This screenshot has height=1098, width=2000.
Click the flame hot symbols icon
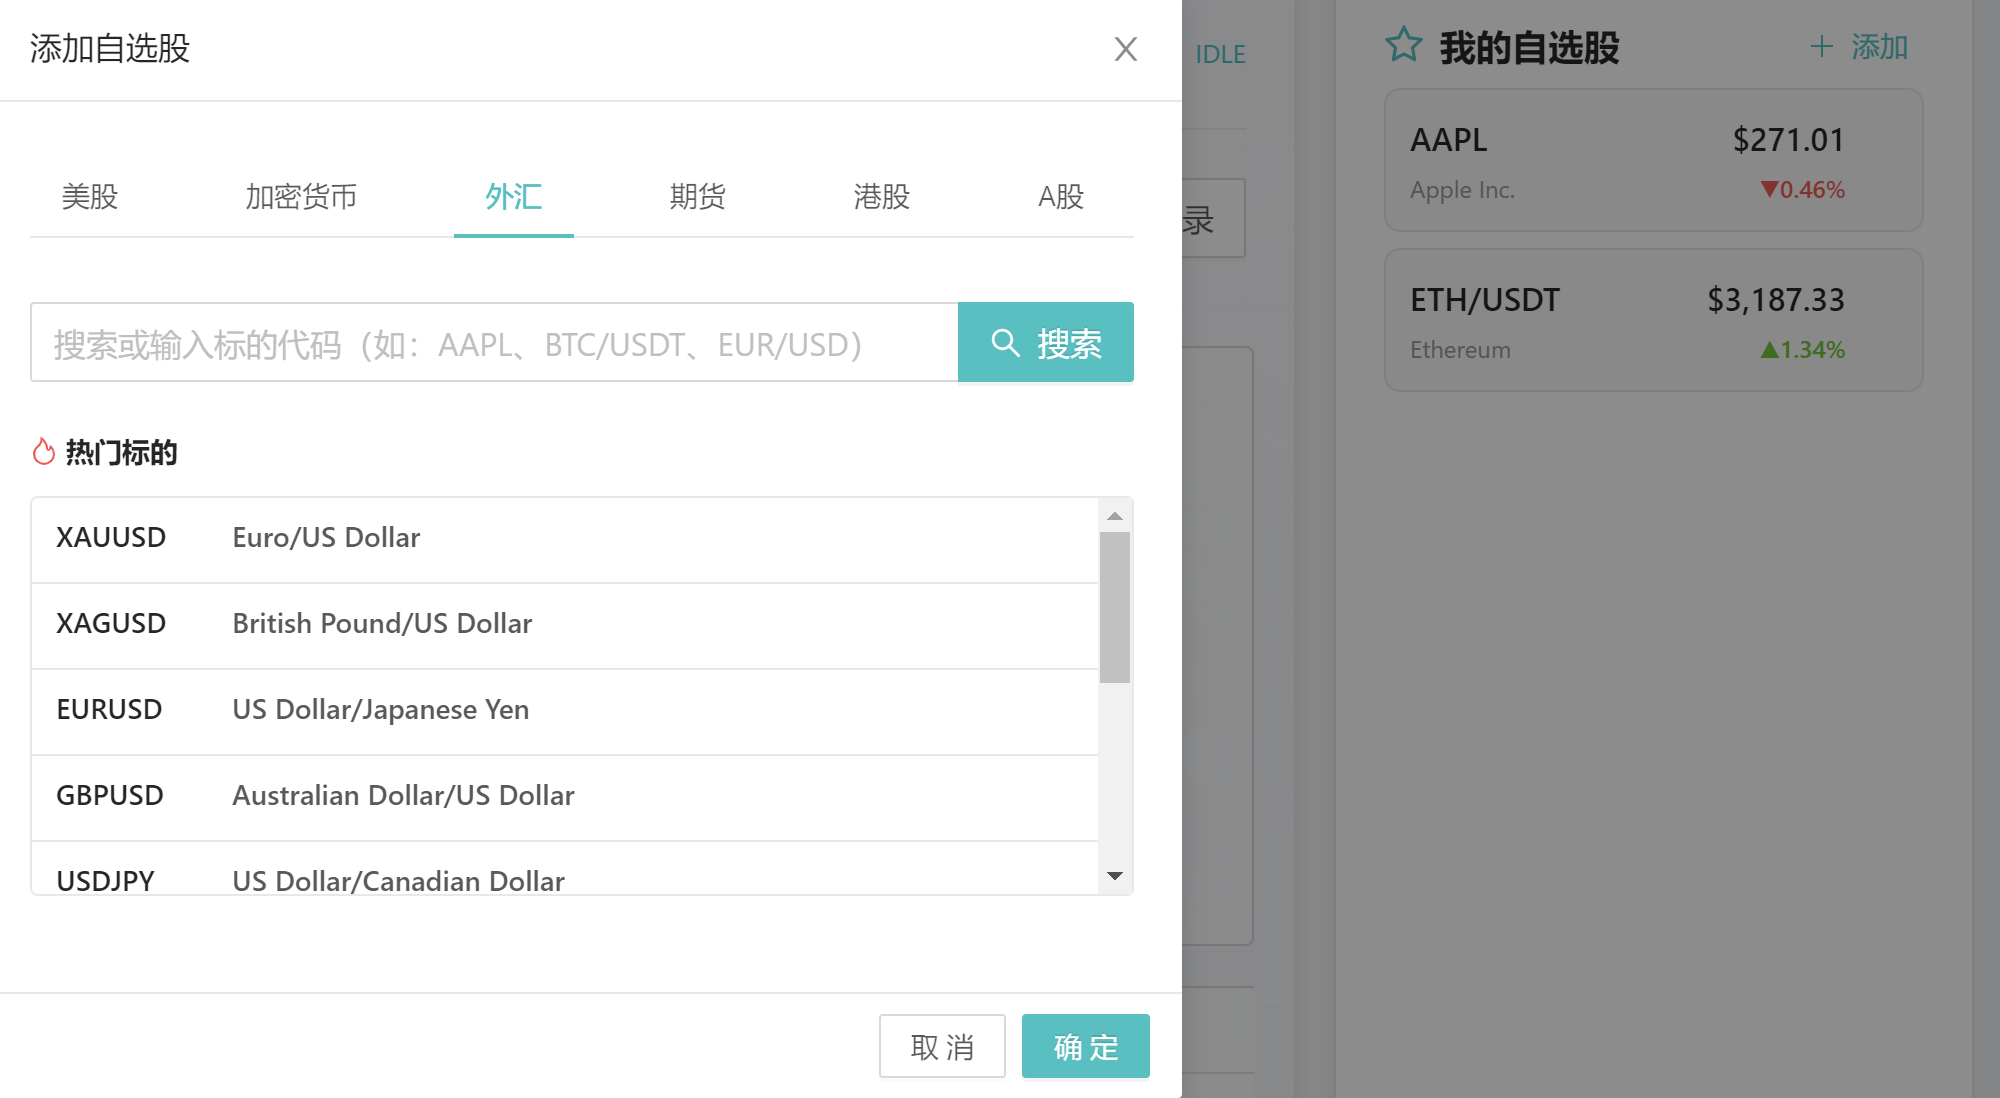(43, 452)
